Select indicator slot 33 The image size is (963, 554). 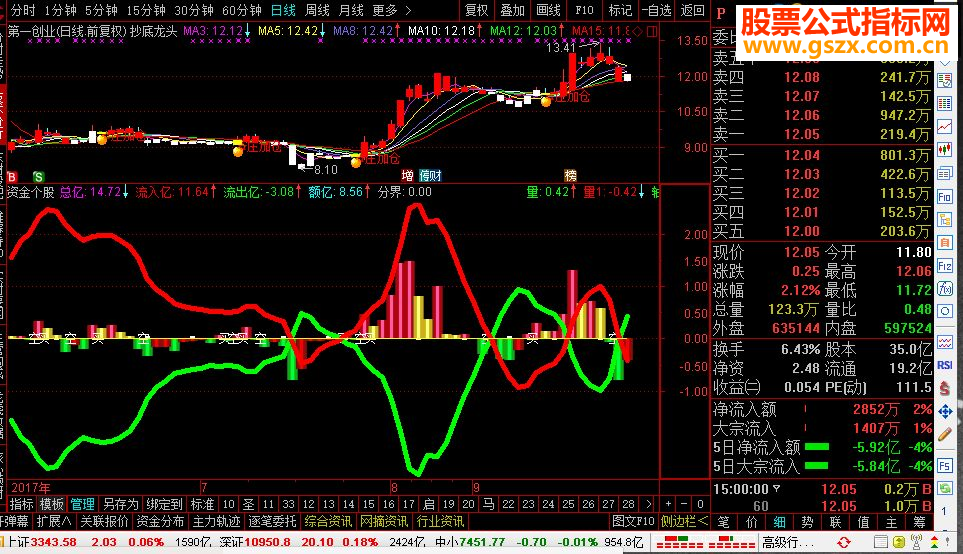click(x=288, y=504)
